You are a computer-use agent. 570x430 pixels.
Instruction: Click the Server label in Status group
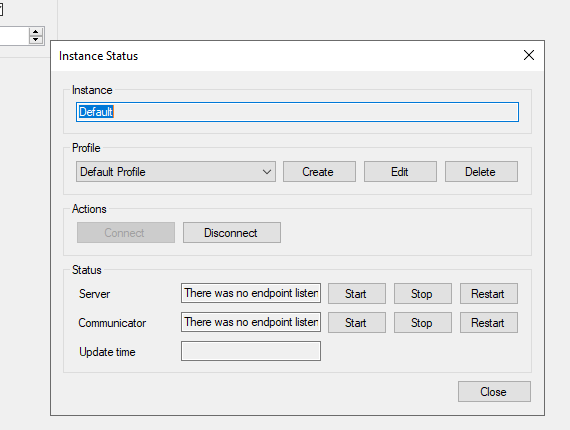95,294
